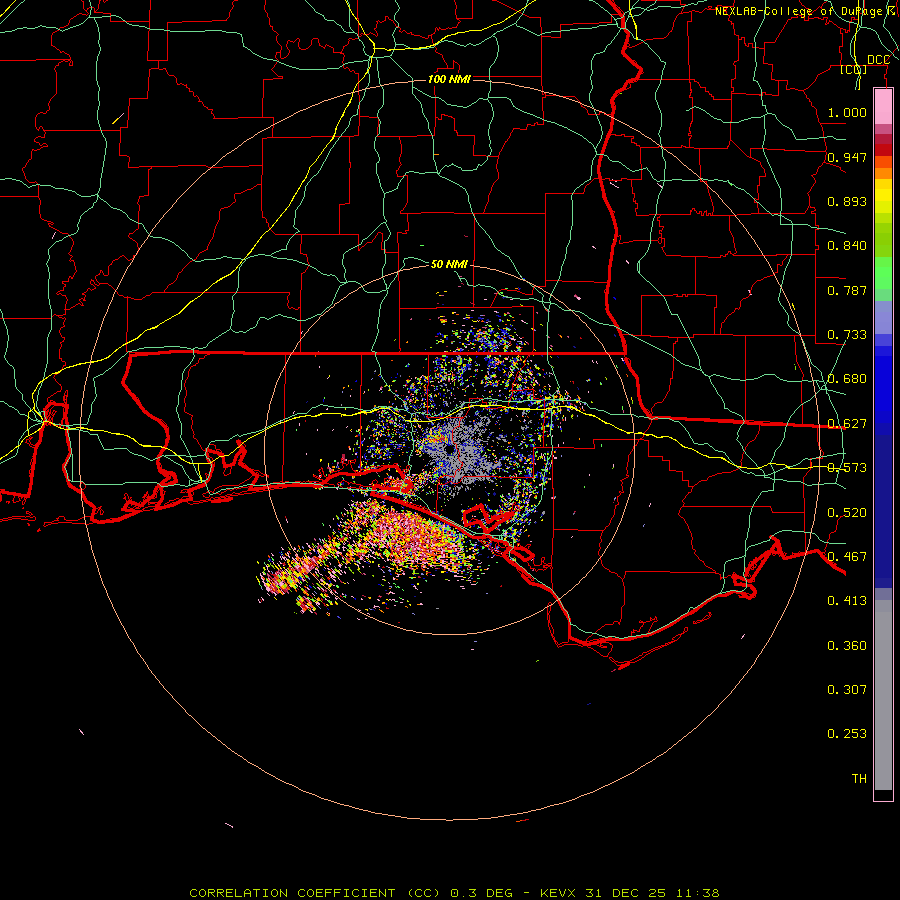This screenshot has width=900, height=900.
Task: Click the 0.307 scale value
Action: tap(847, 690)
